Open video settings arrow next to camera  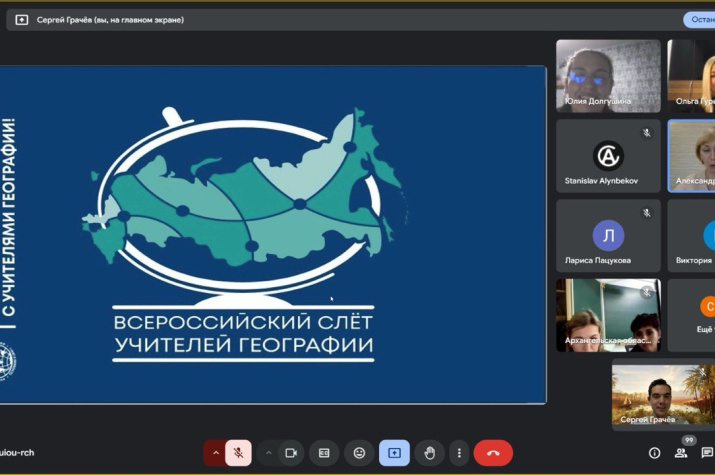(269, 453)
